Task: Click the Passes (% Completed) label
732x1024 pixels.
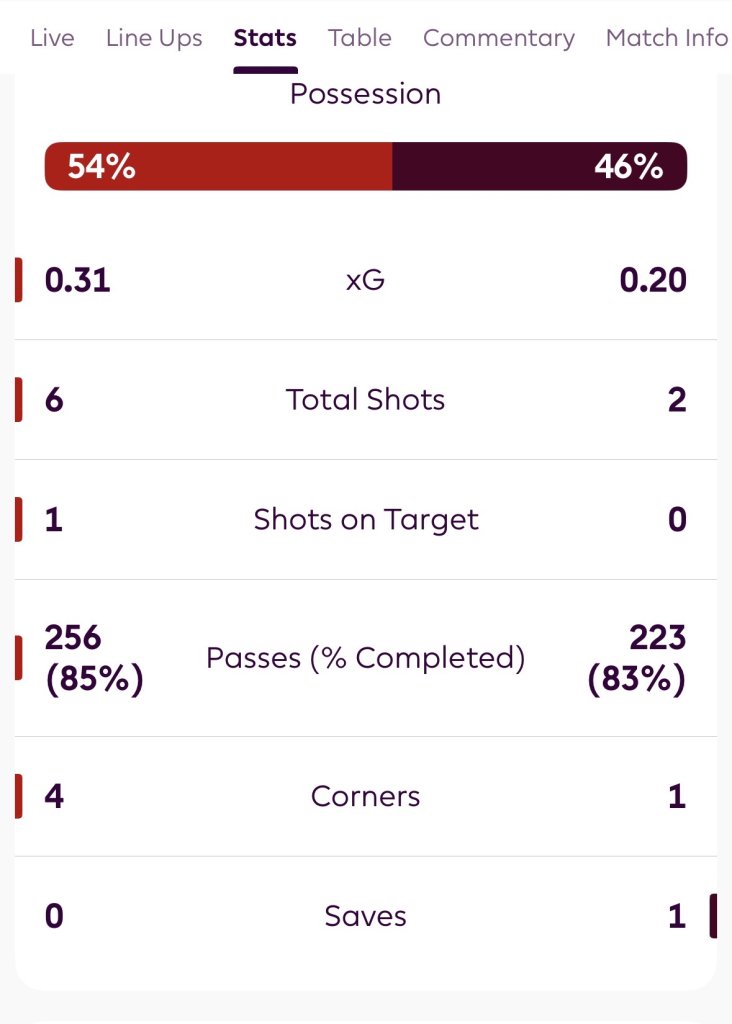Action: point(365,658)
